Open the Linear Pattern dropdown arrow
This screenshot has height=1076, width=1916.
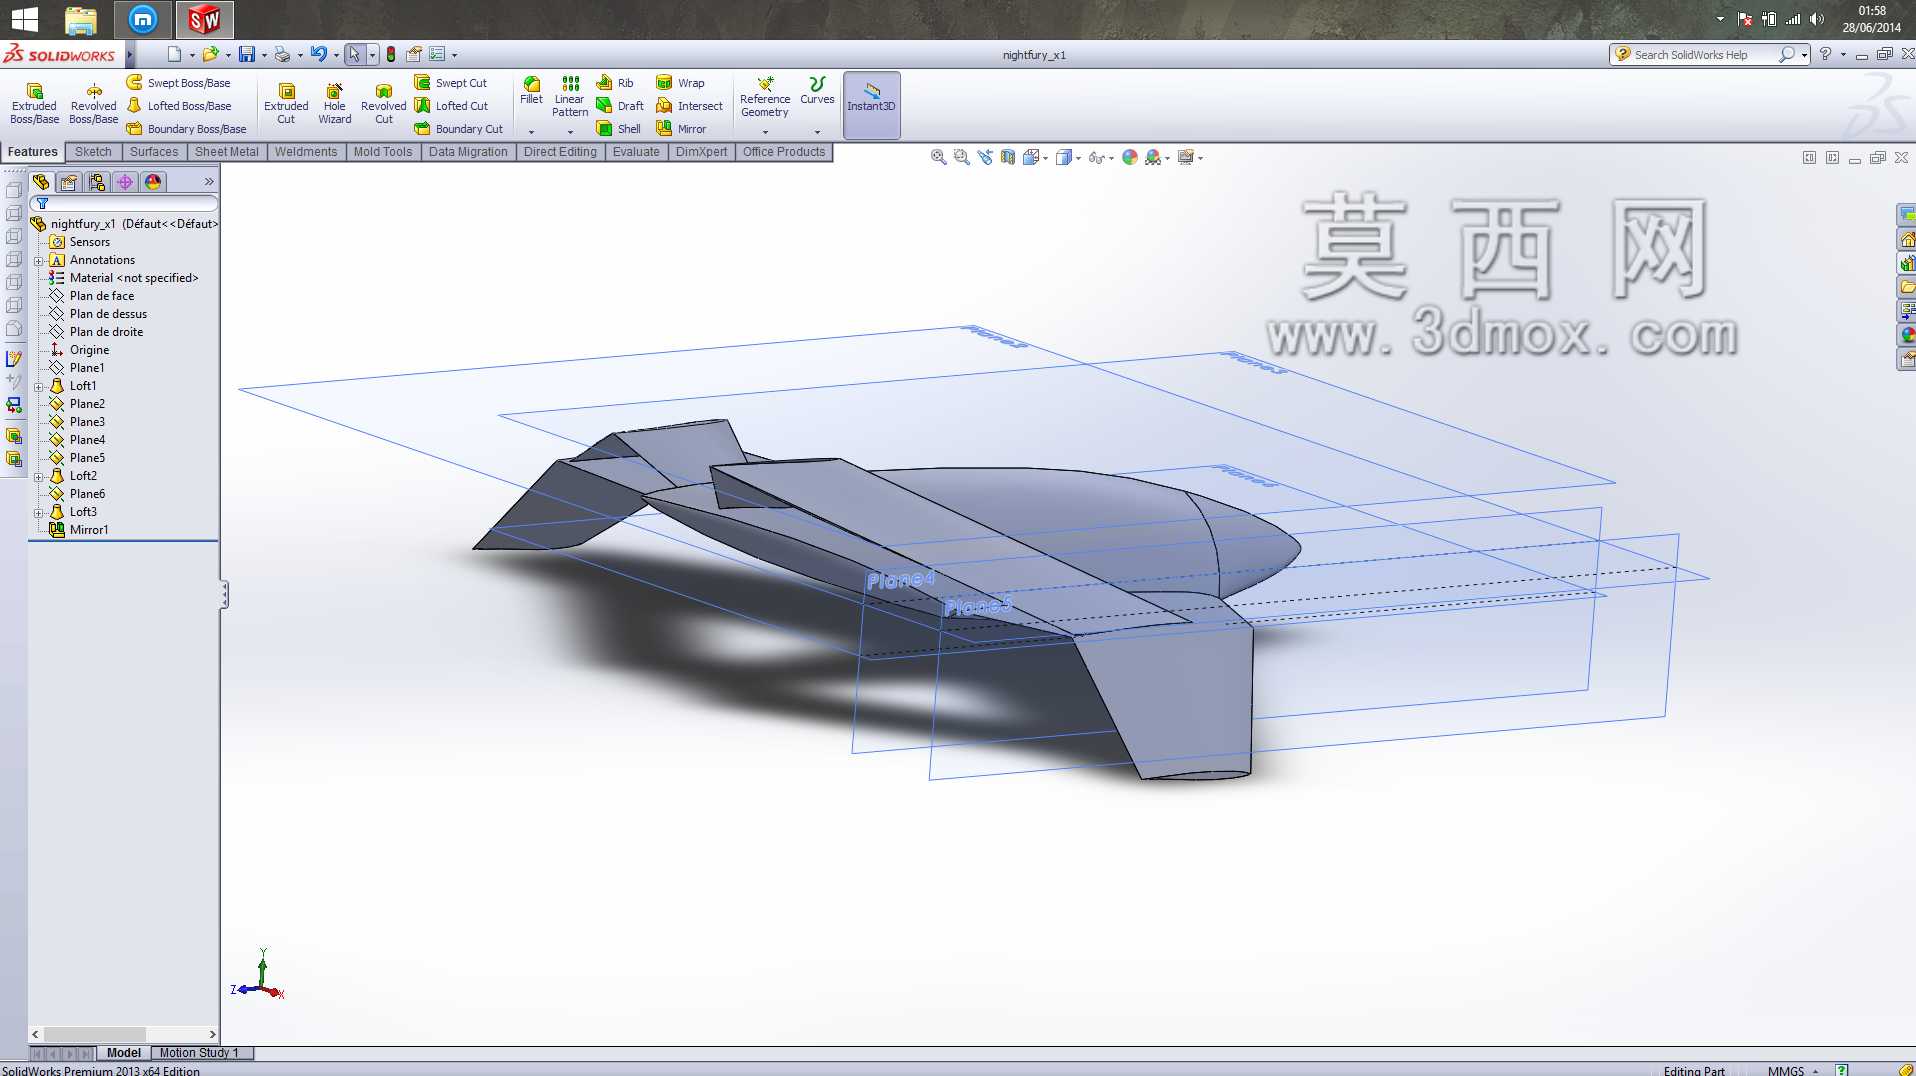point(570,131)
